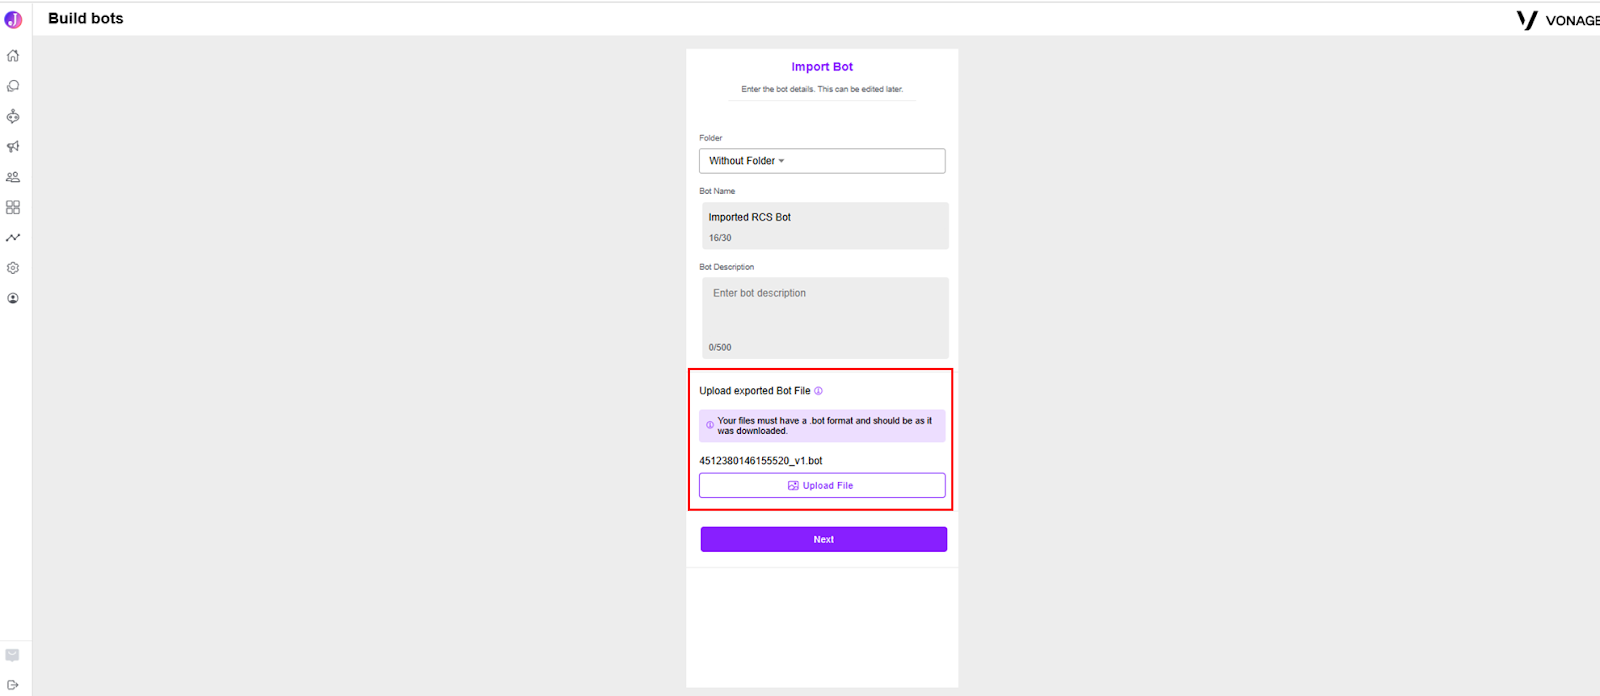Click the Bot Description text area
The height and width of the screenshot is (696, 1600).
coord(825,318)
